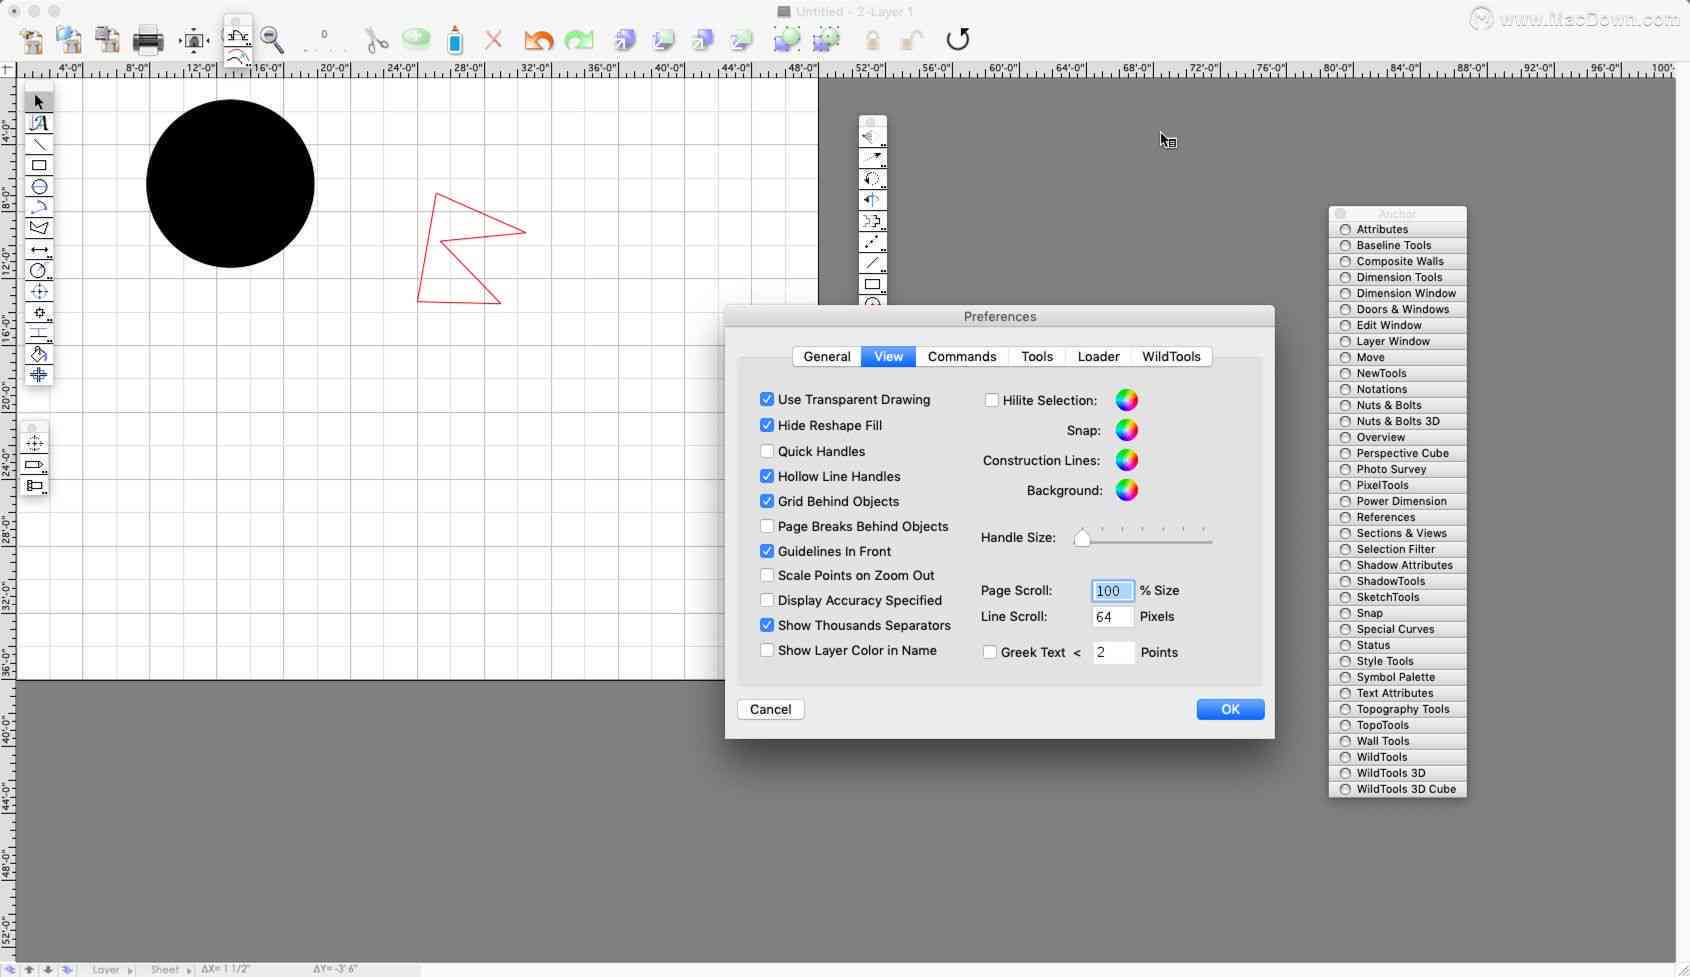The width and height of the screenshot is (1690, 977).
Task: Click the magnifier Zoom tool
Action: point(272,40)
